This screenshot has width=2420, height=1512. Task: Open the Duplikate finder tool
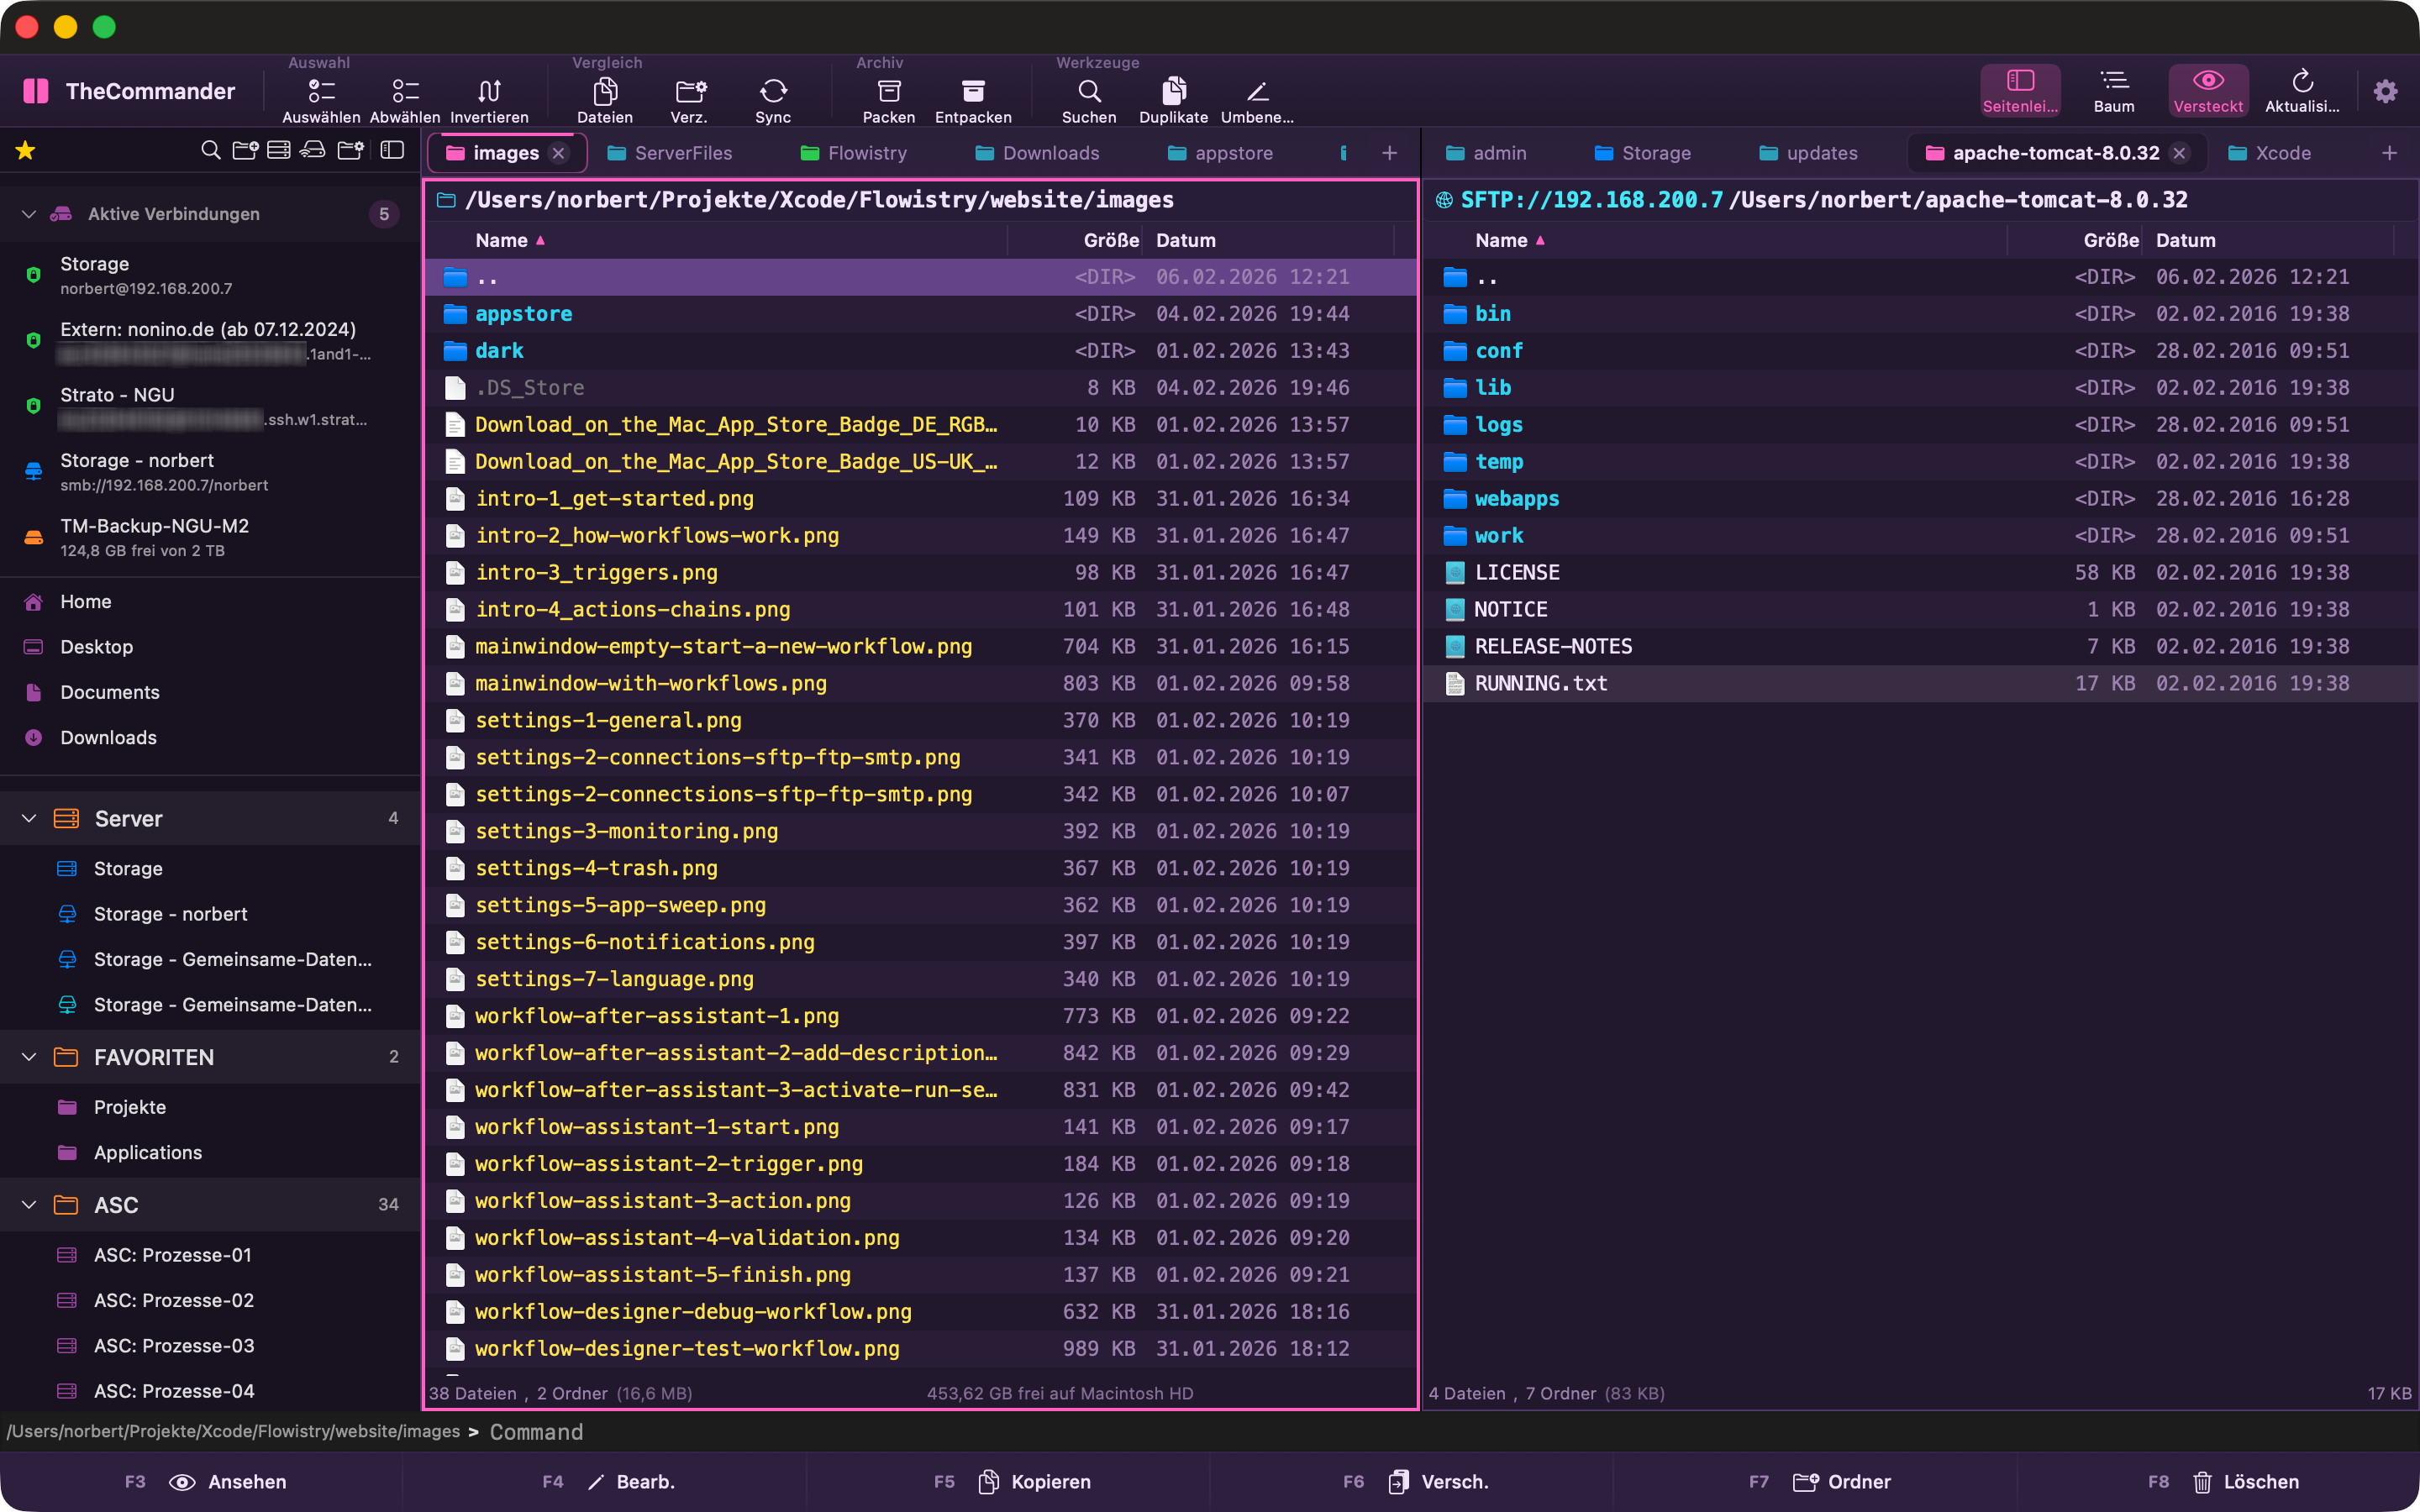(x=1173, y=92)
